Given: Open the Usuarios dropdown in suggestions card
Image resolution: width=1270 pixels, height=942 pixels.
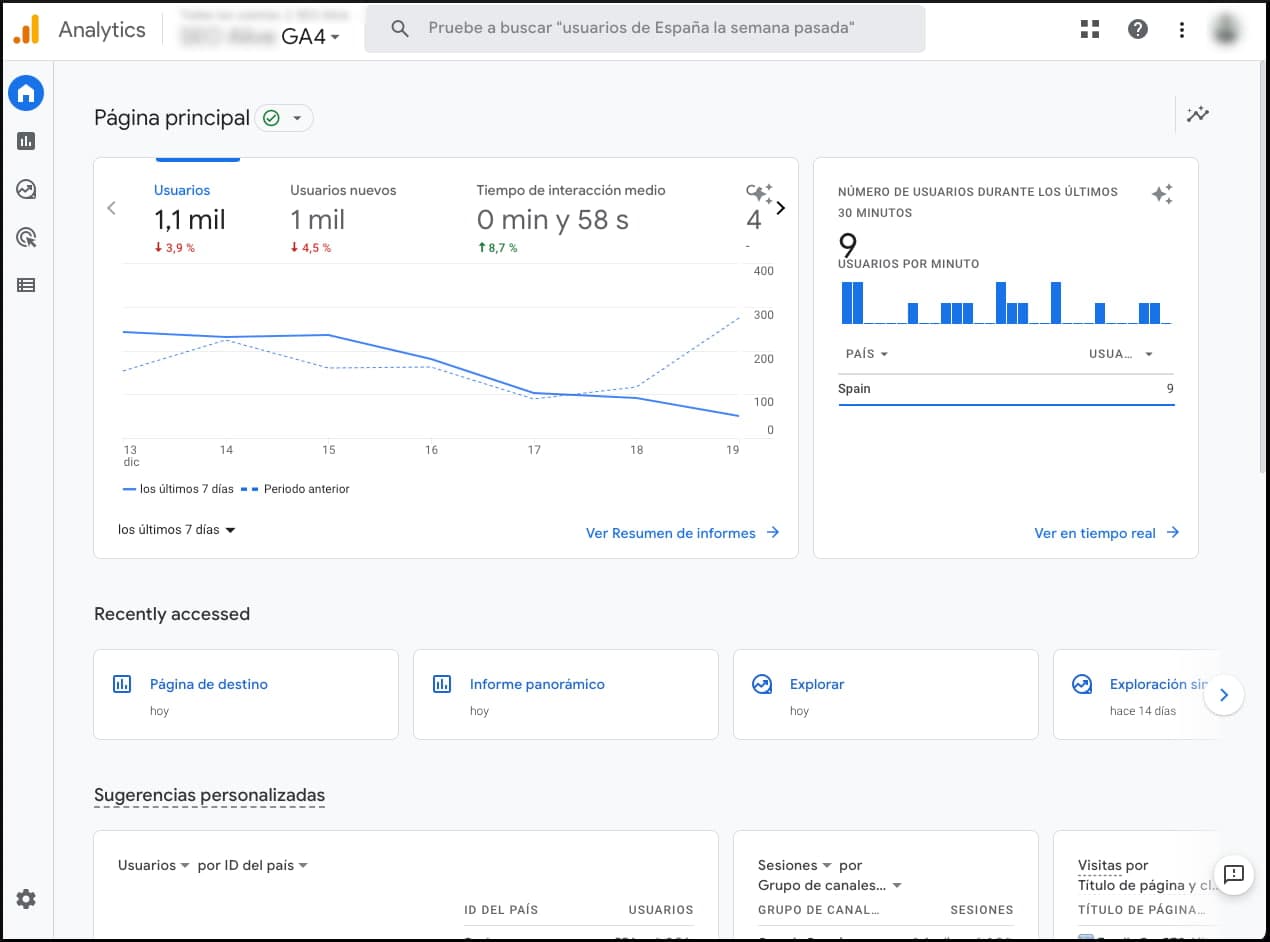Looking at the screenshot, I should point(154,865).
